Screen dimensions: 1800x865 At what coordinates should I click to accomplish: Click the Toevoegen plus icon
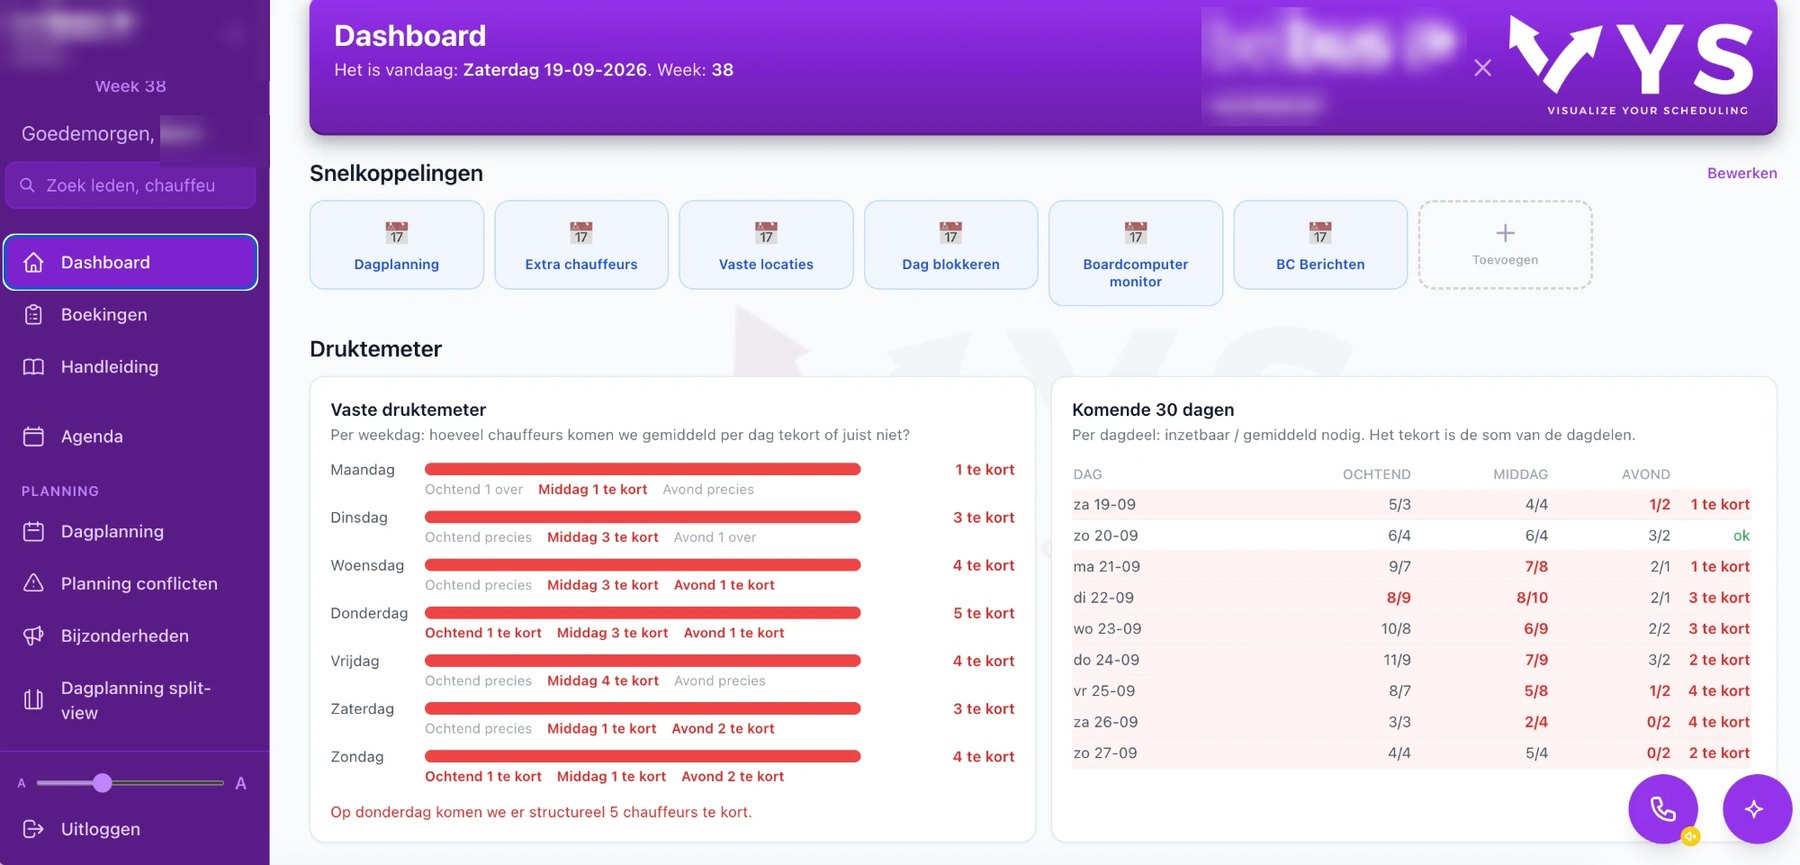tap(1505, 233)
